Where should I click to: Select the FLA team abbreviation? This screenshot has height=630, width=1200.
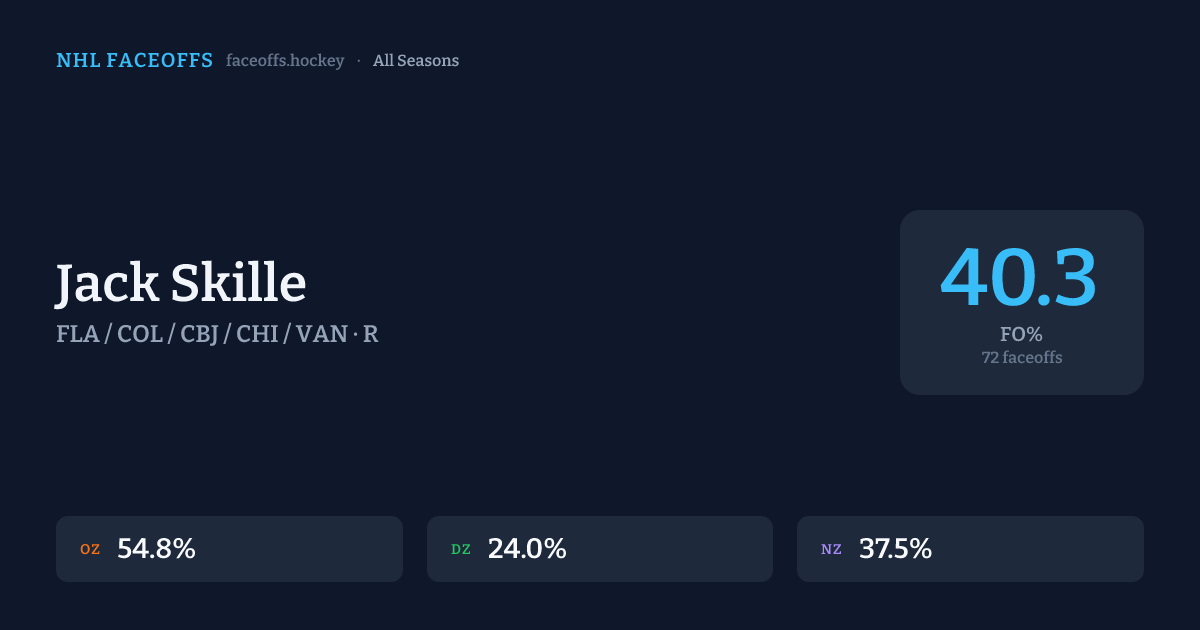pyautogui.click(x=77, y=334)
